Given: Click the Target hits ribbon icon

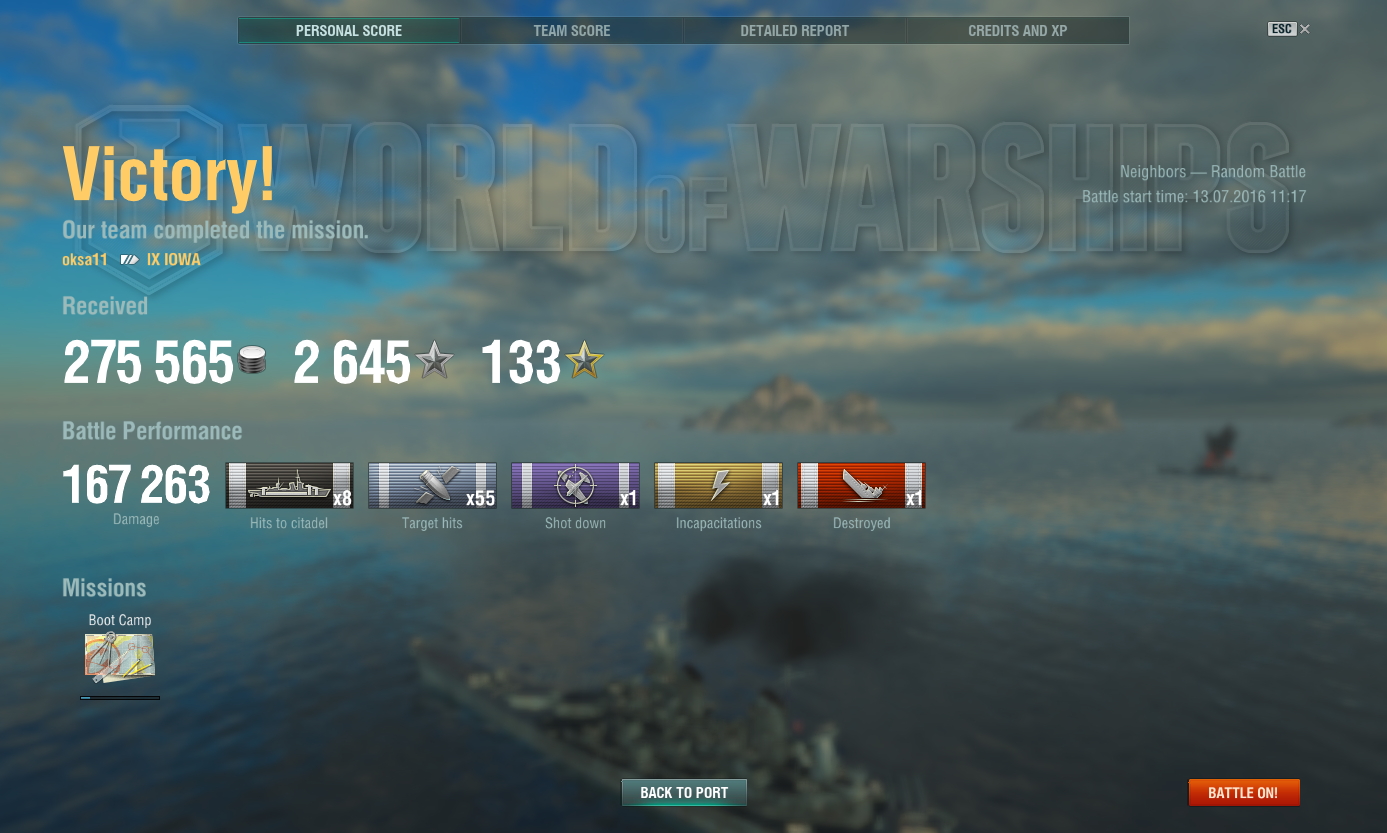Looking at the screenshot, I should click(432, 485).
